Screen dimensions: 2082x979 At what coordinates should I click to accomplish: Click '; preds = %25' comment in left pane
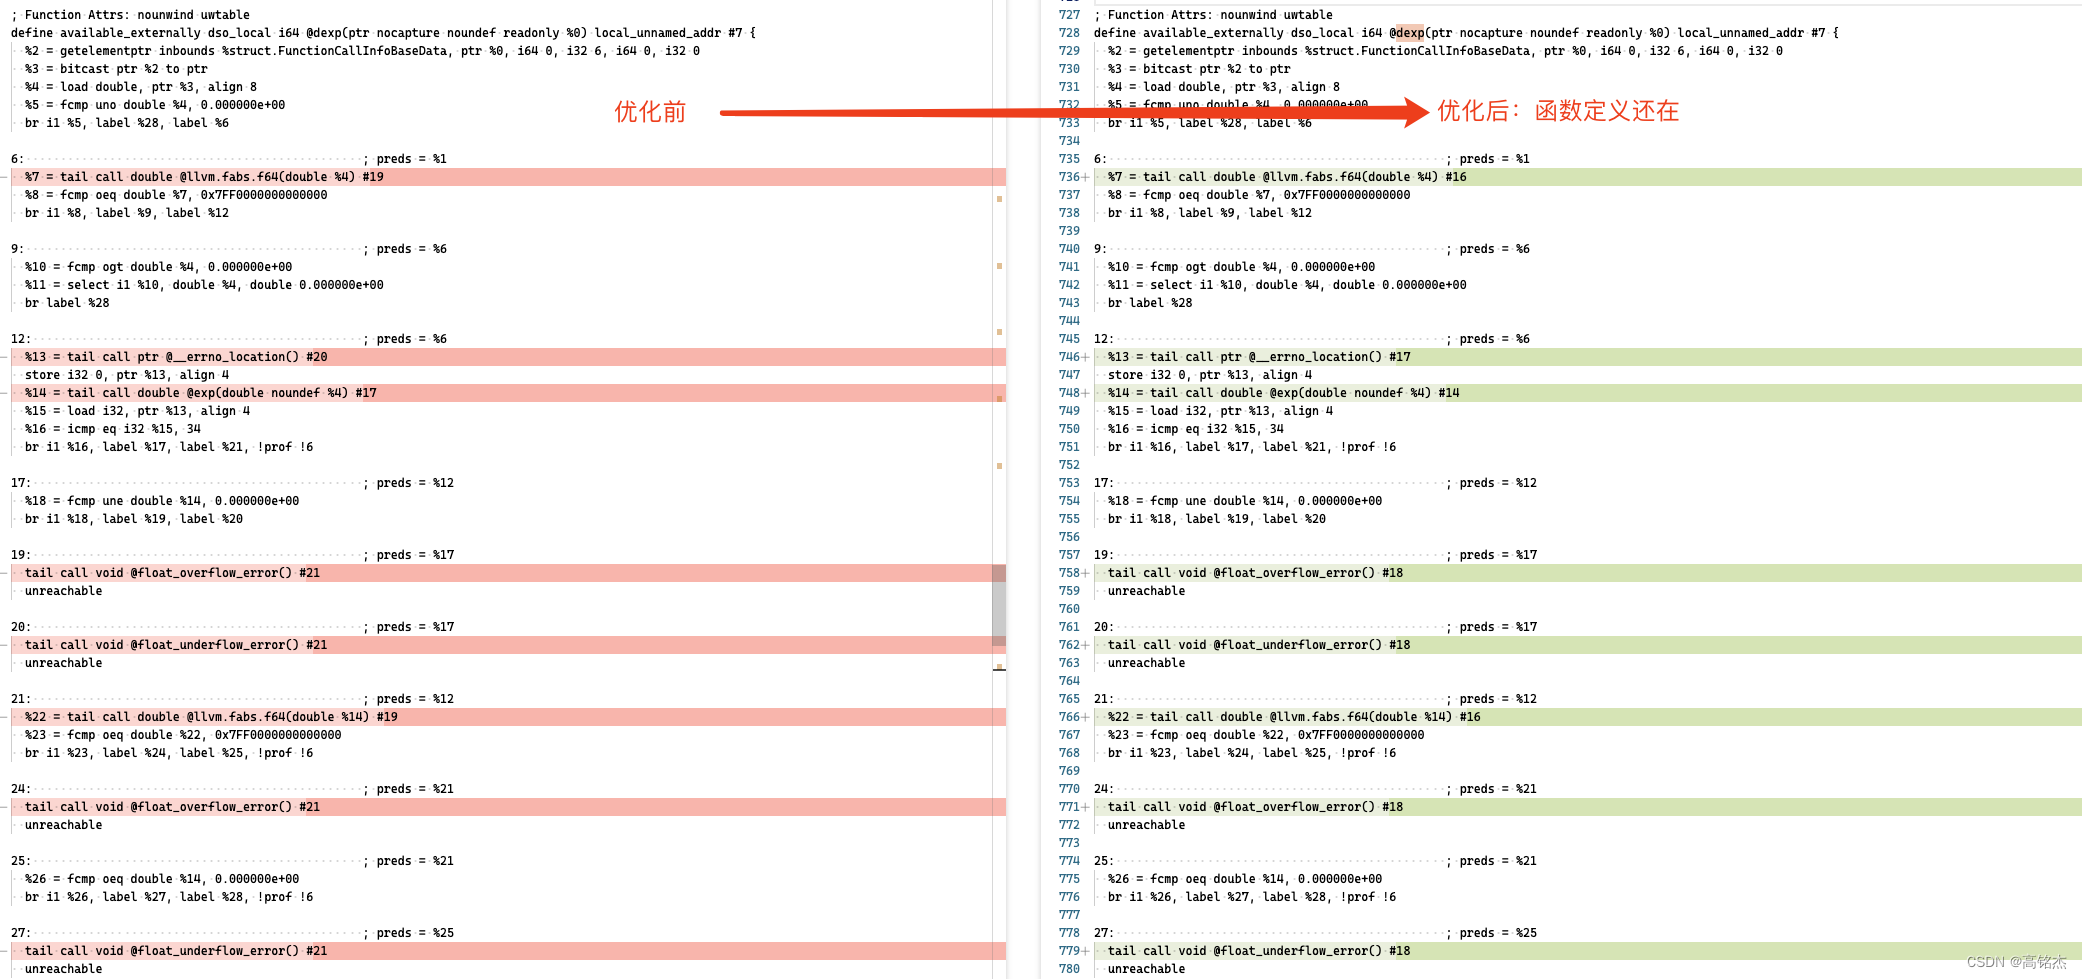pos(408,933)
